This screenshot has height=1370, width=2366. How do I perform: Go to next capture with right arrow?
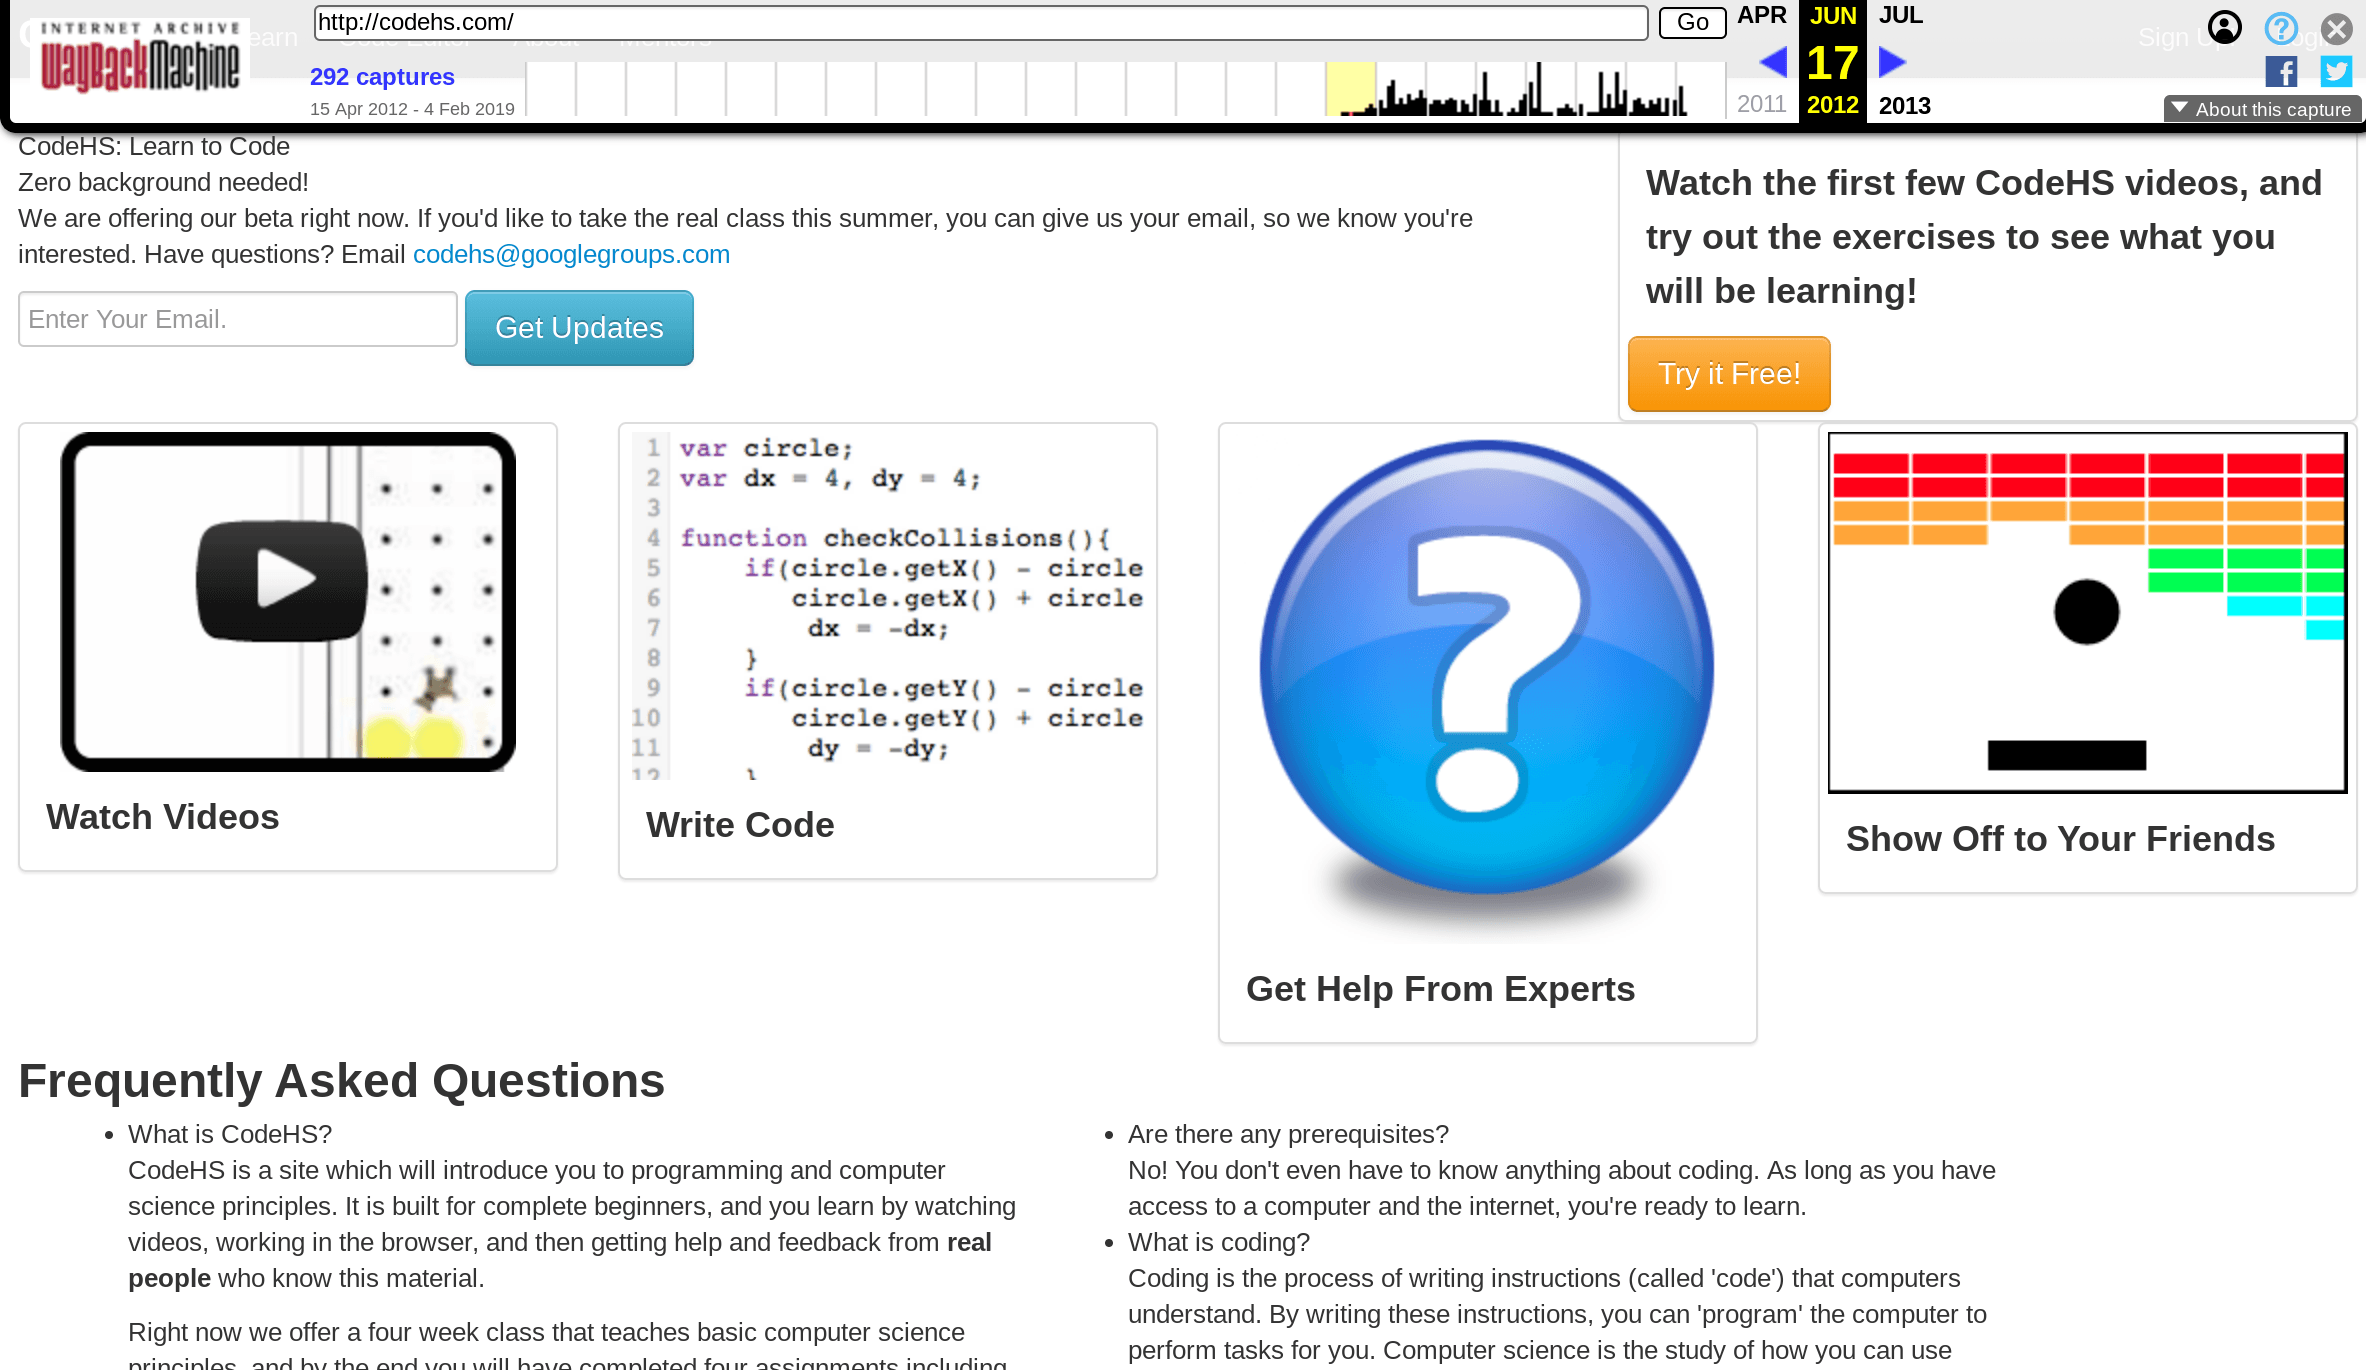pyautogui.click(x=1892, y=62)
